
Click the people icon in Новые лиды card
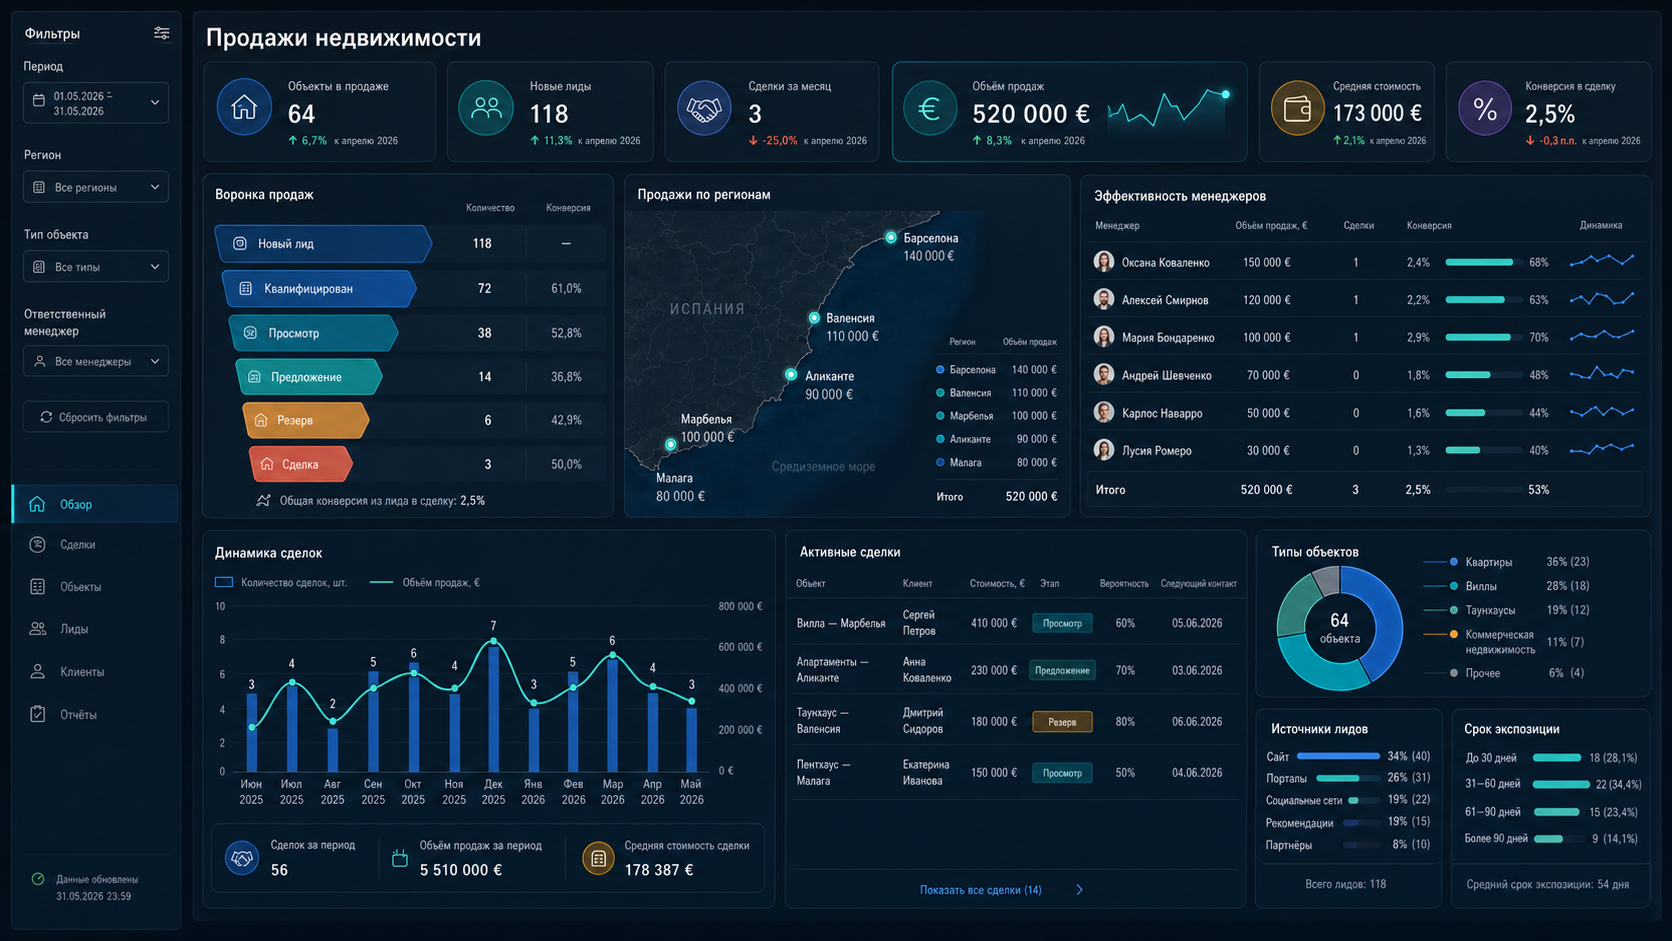click(486, 107)
